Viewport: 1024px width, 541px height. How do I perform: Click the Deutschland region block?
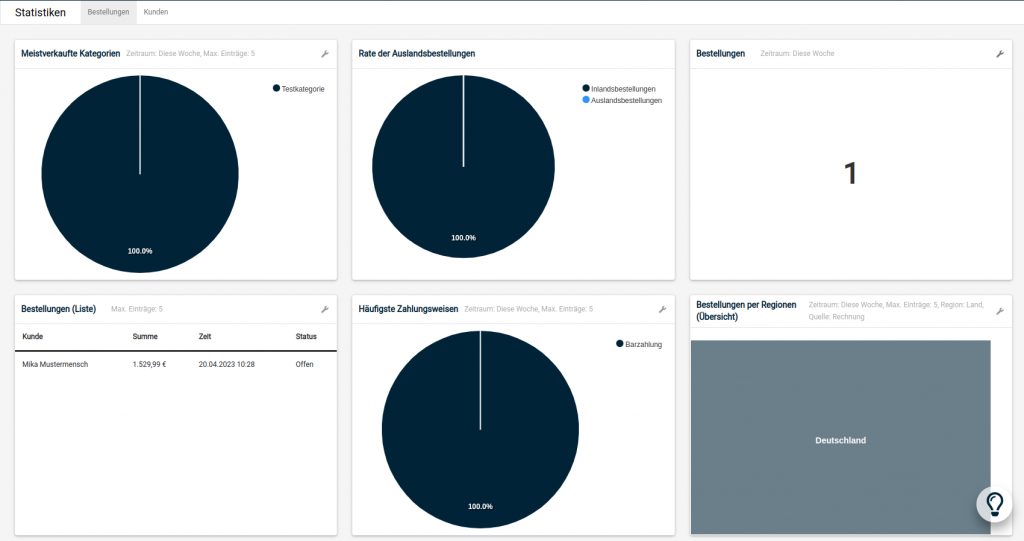click(x=840, y=440)
